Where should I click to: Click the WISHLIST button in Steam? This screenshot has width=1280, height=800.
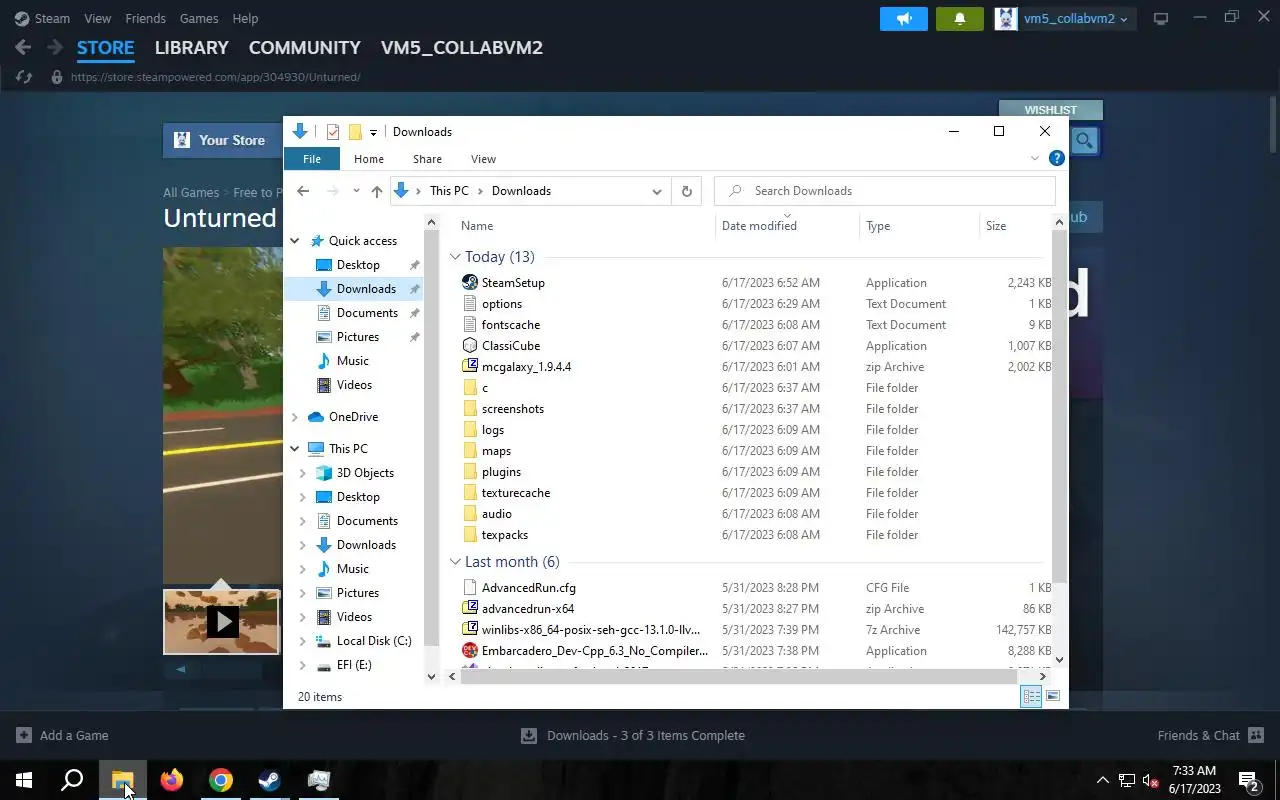(x=1051, y=110)
